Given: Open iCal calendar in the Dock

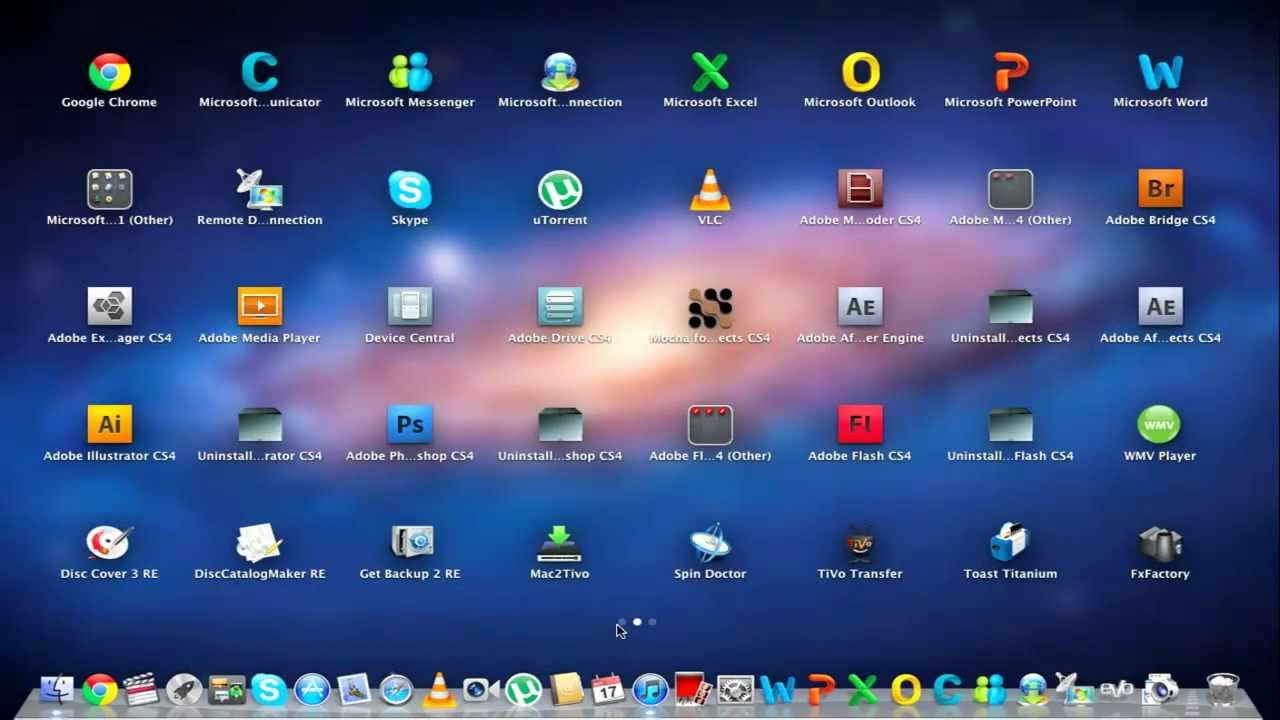Looking at the screenshot, I should (x=608, y=690).
